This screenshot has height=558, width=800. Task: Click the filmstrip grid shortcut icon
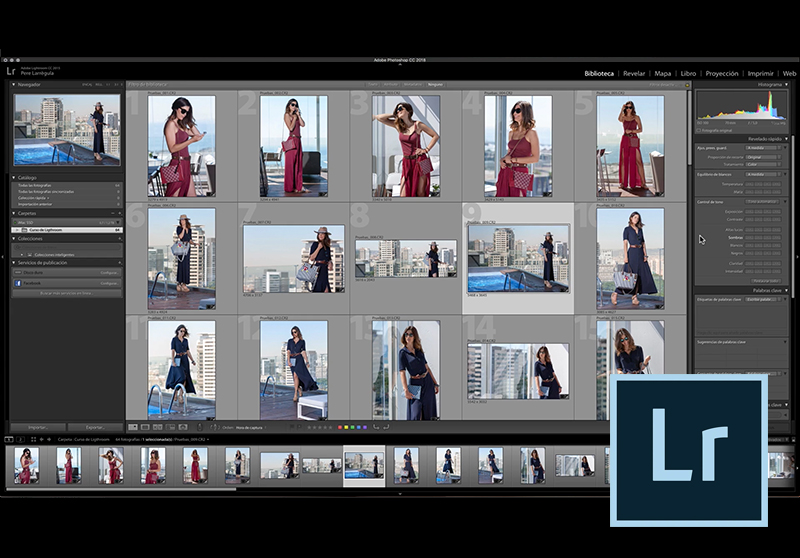[35, 439]
